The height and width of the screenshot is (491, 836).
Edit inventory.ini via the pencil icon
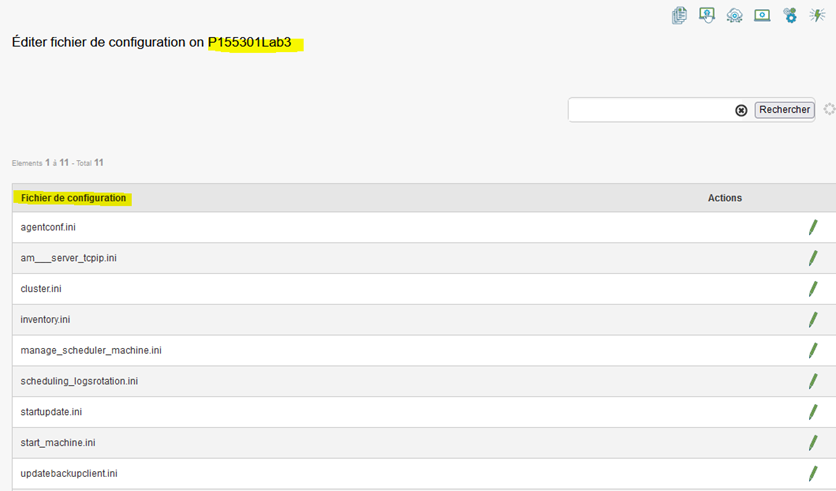tap(813, 320)
